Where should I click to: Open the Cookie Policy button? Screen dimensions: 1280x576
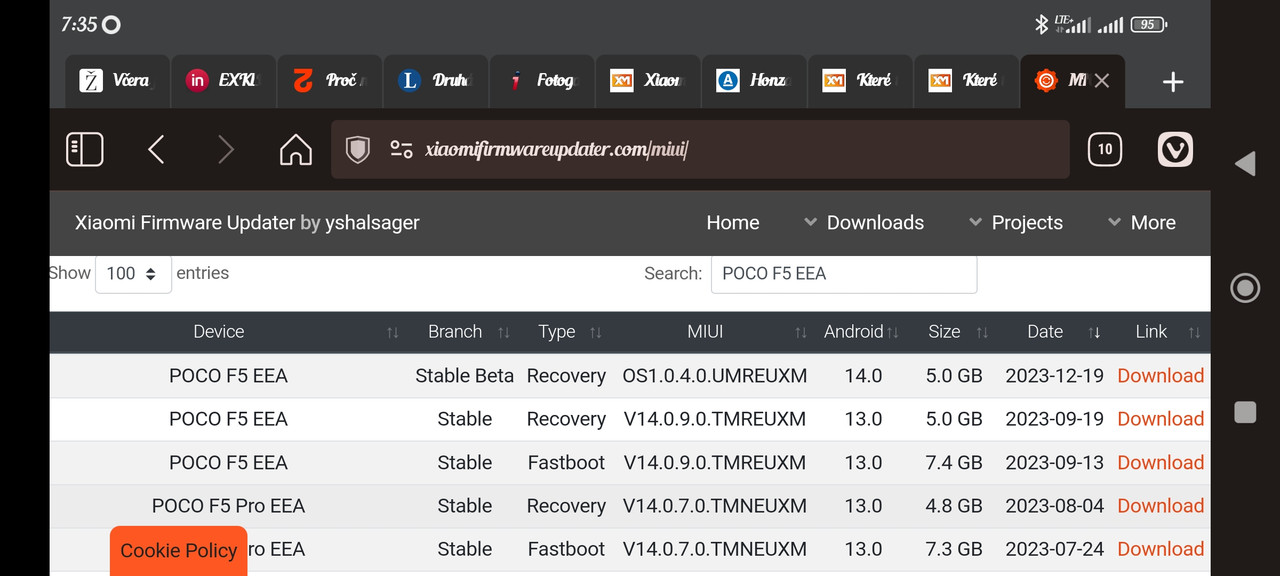tap(178, 551)
